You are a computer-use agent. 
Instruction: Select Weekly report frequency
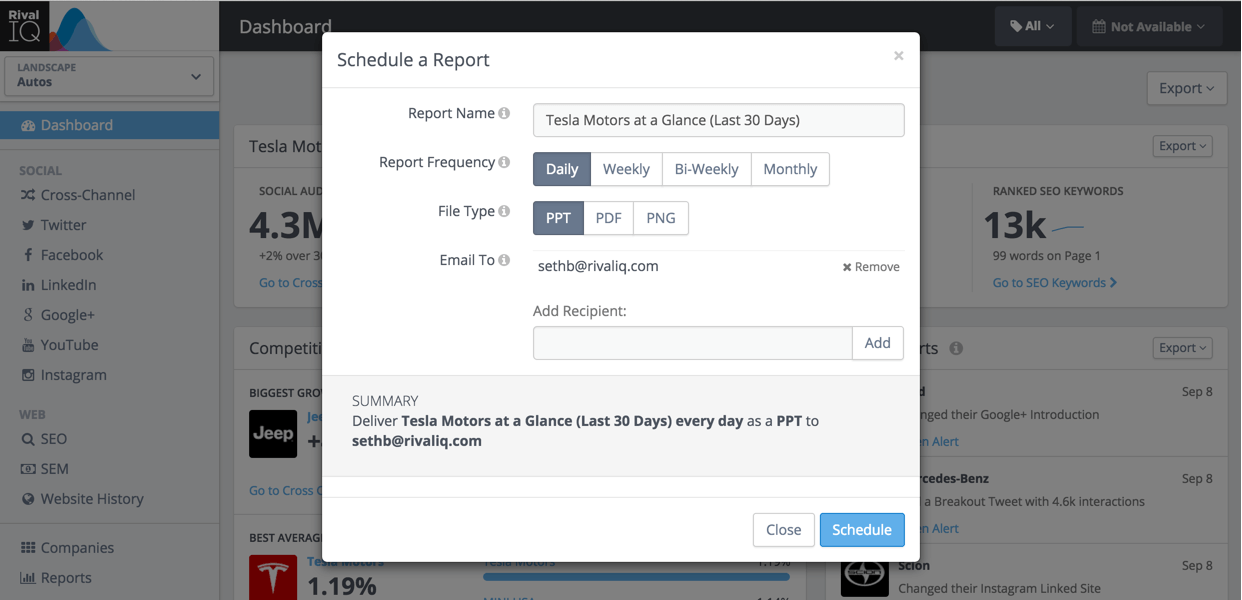tap(627, 169)
